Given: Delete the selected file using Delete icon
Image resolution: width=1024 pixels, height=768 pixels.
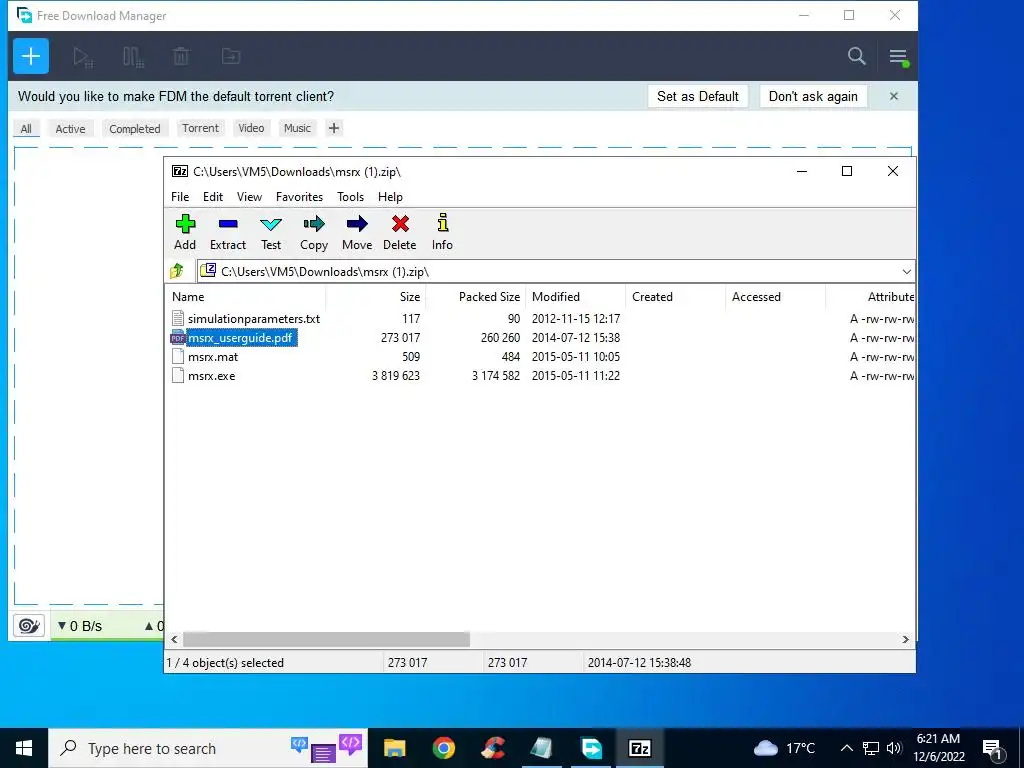Looking at the screenshot, I should tap(400, 232).
